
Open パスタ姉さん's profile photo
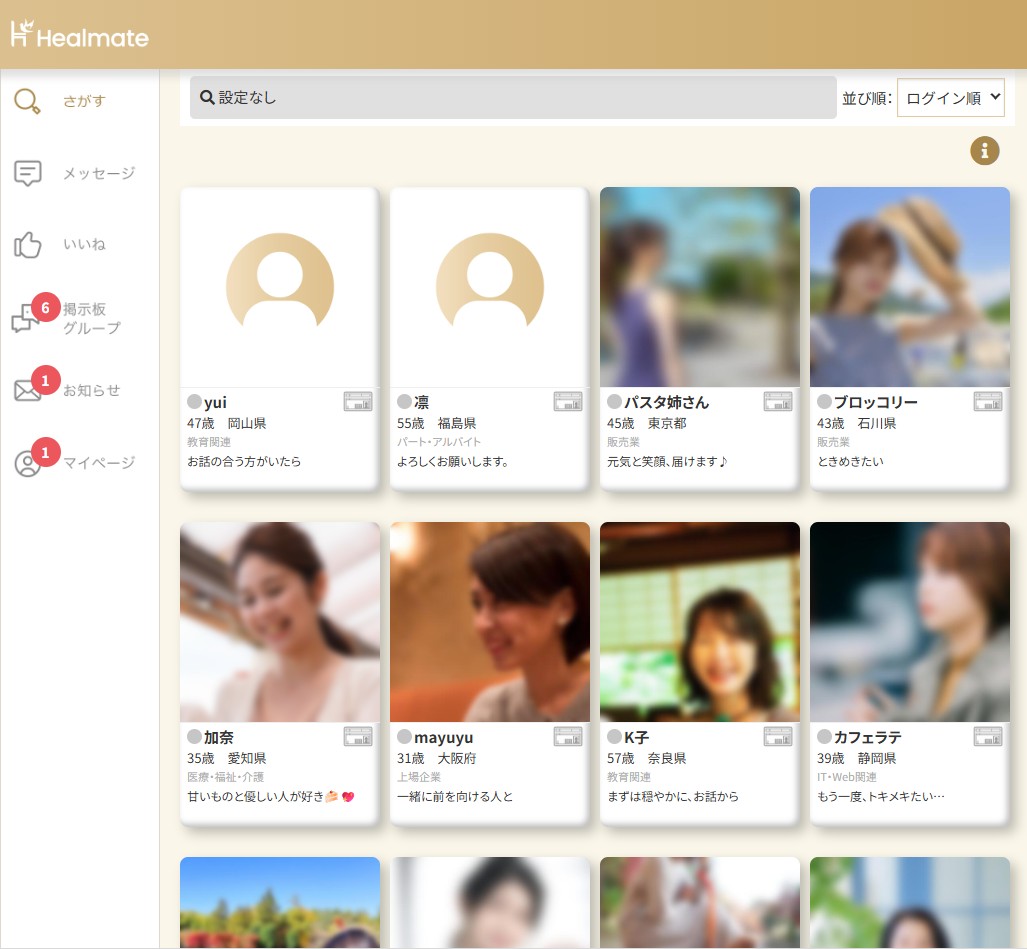pos(699,287)
